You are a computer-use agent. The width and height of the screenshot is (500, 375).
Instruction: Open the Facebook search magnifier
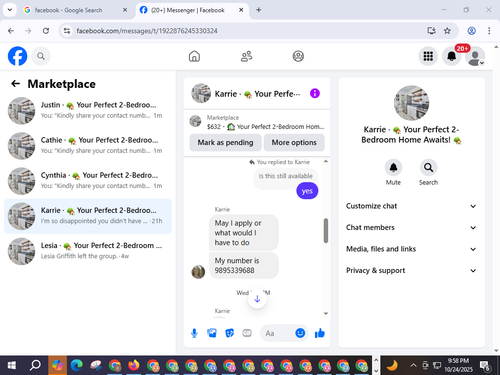click(41, 56)
